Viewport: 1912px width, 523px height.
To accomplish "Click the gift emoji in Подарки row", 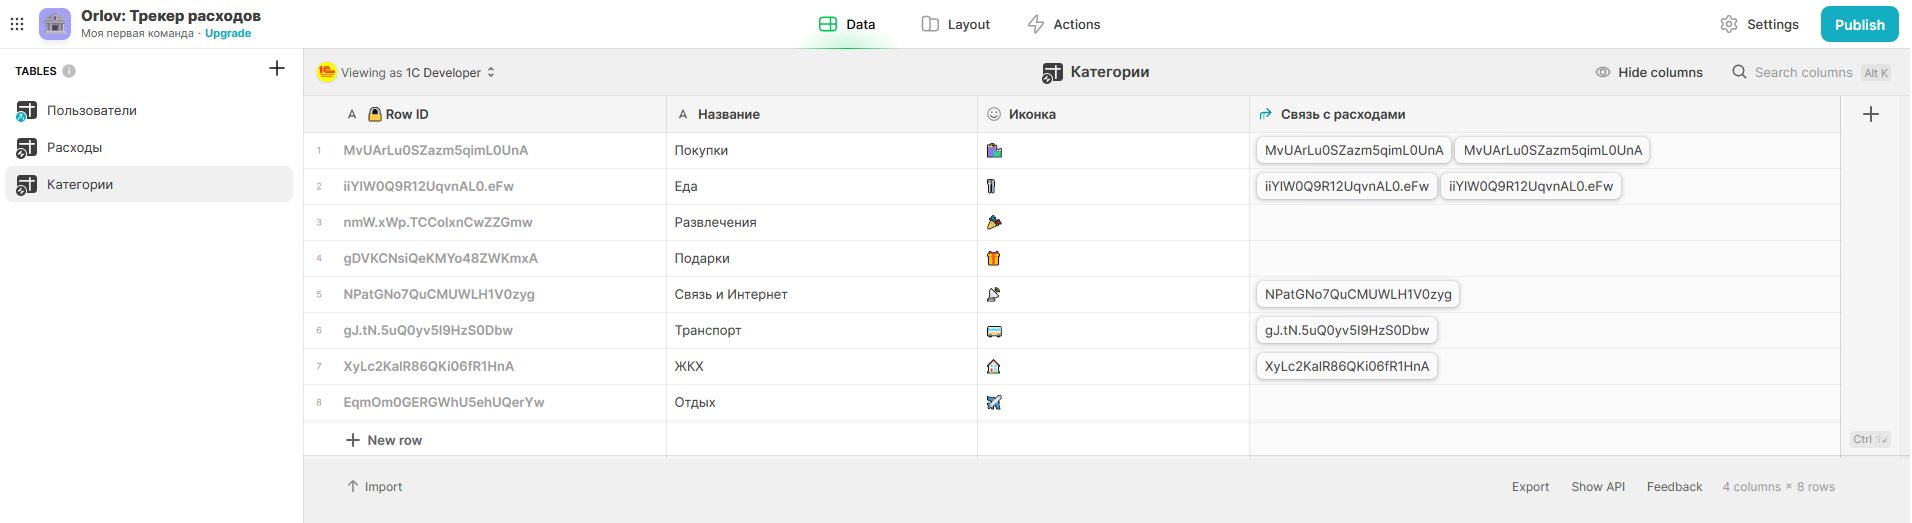I will click(993, 259).
